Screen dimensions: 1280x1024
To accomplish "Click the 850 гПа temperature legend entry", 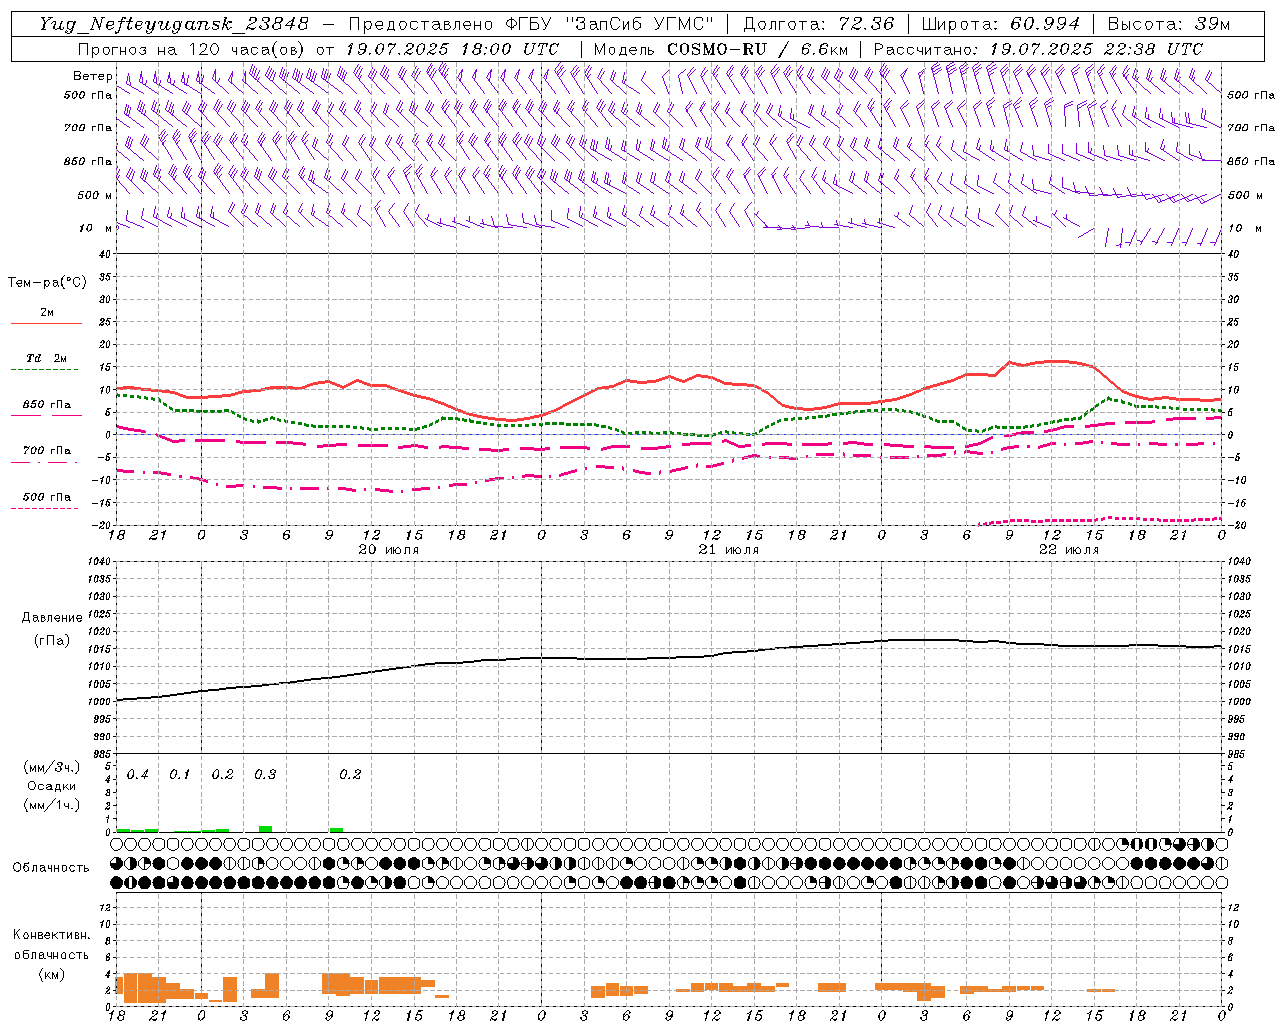I will [46, 406].
